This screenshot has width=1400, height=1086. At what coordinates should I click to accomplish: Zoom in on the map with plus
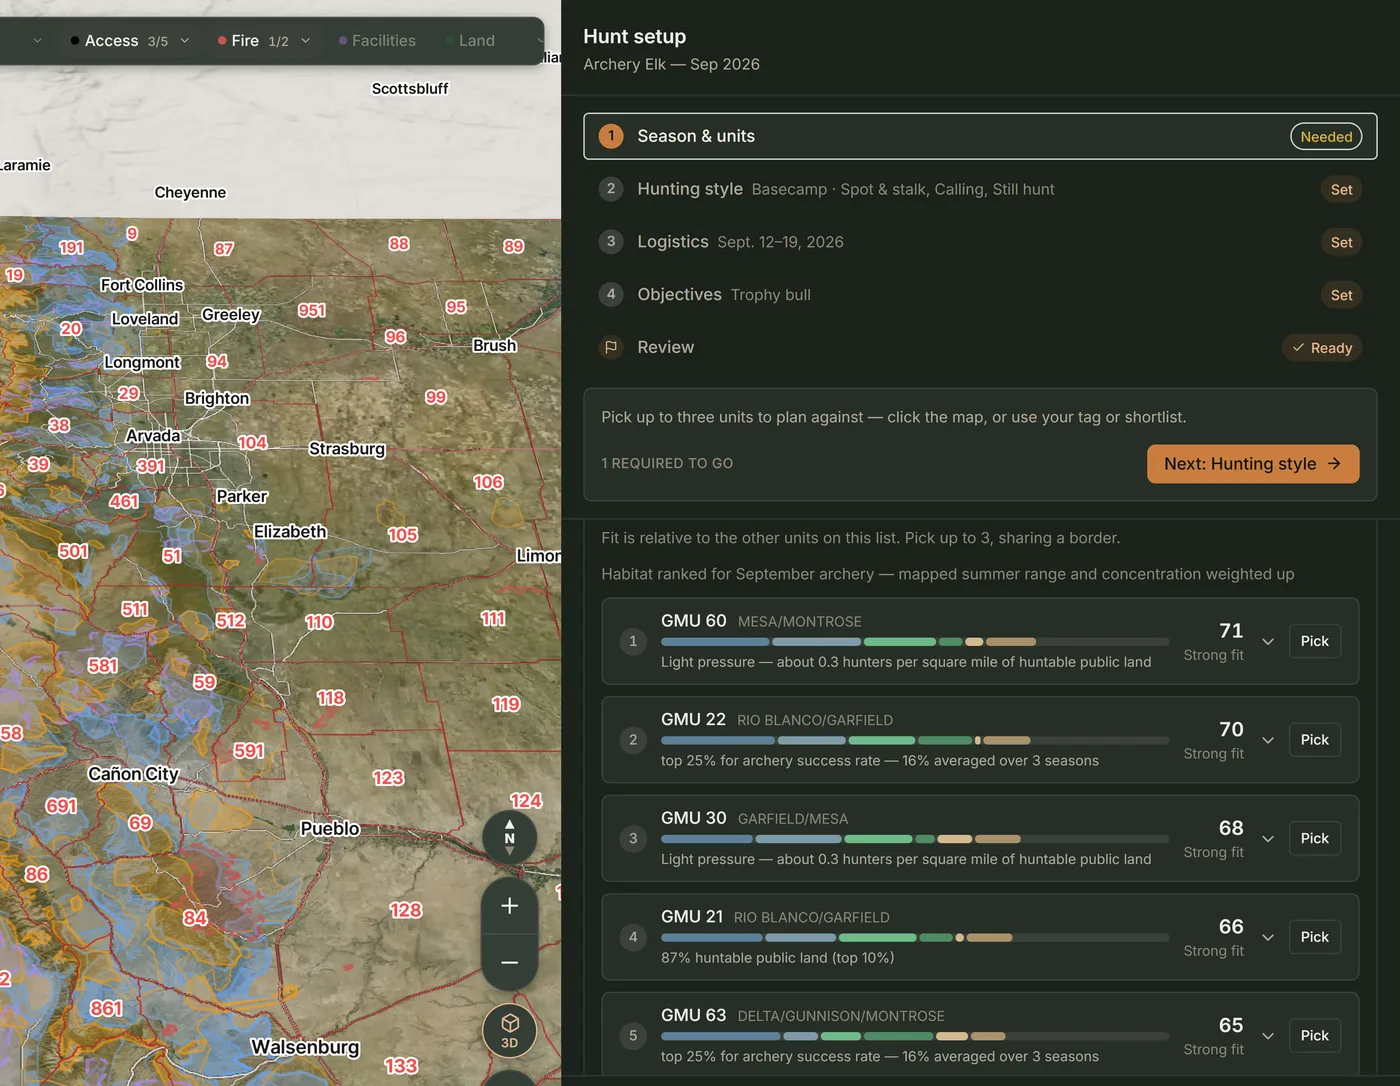click(x=509, y=906)
